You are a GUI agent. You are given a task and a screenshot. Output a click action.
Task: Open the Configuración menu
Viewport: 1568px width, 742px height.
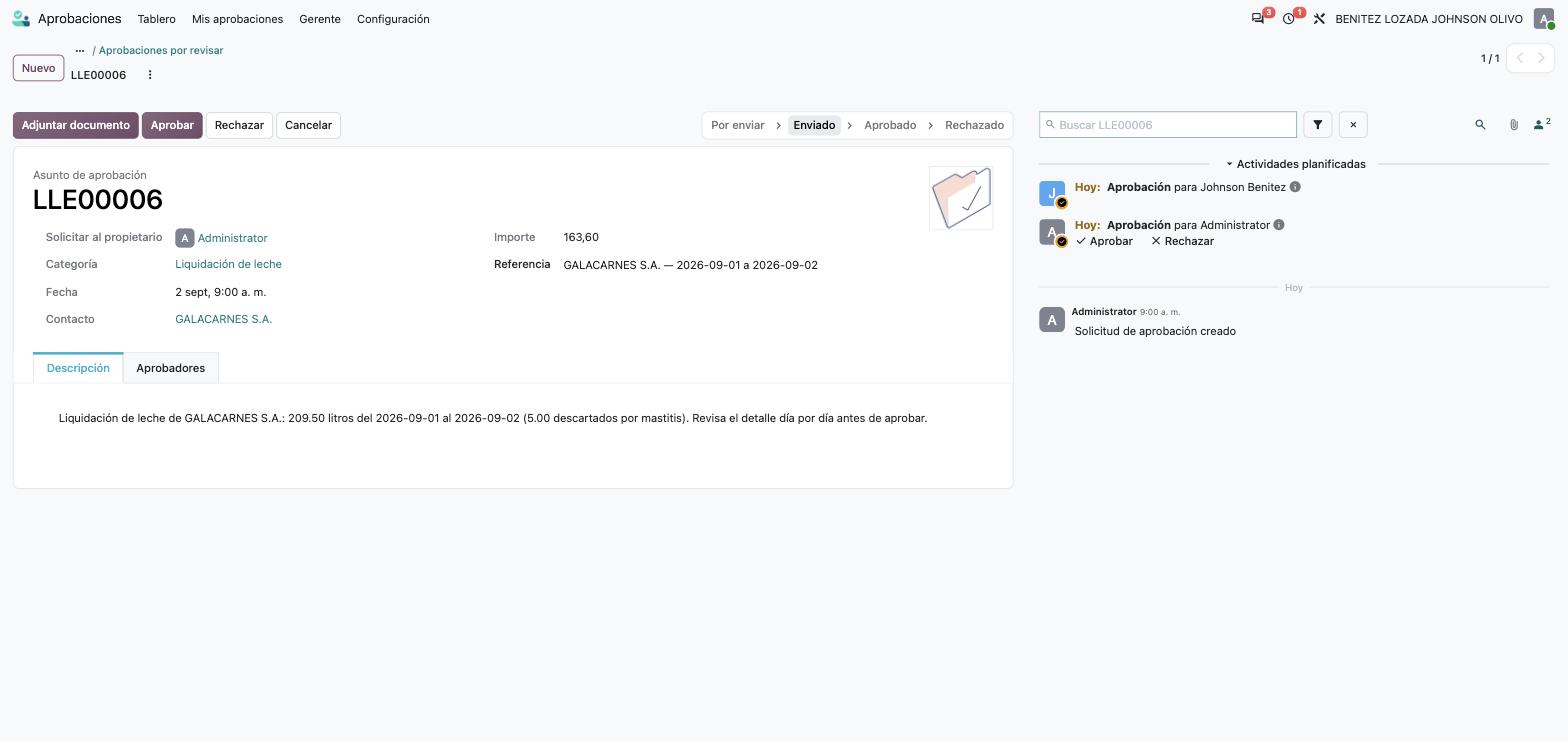393,19
